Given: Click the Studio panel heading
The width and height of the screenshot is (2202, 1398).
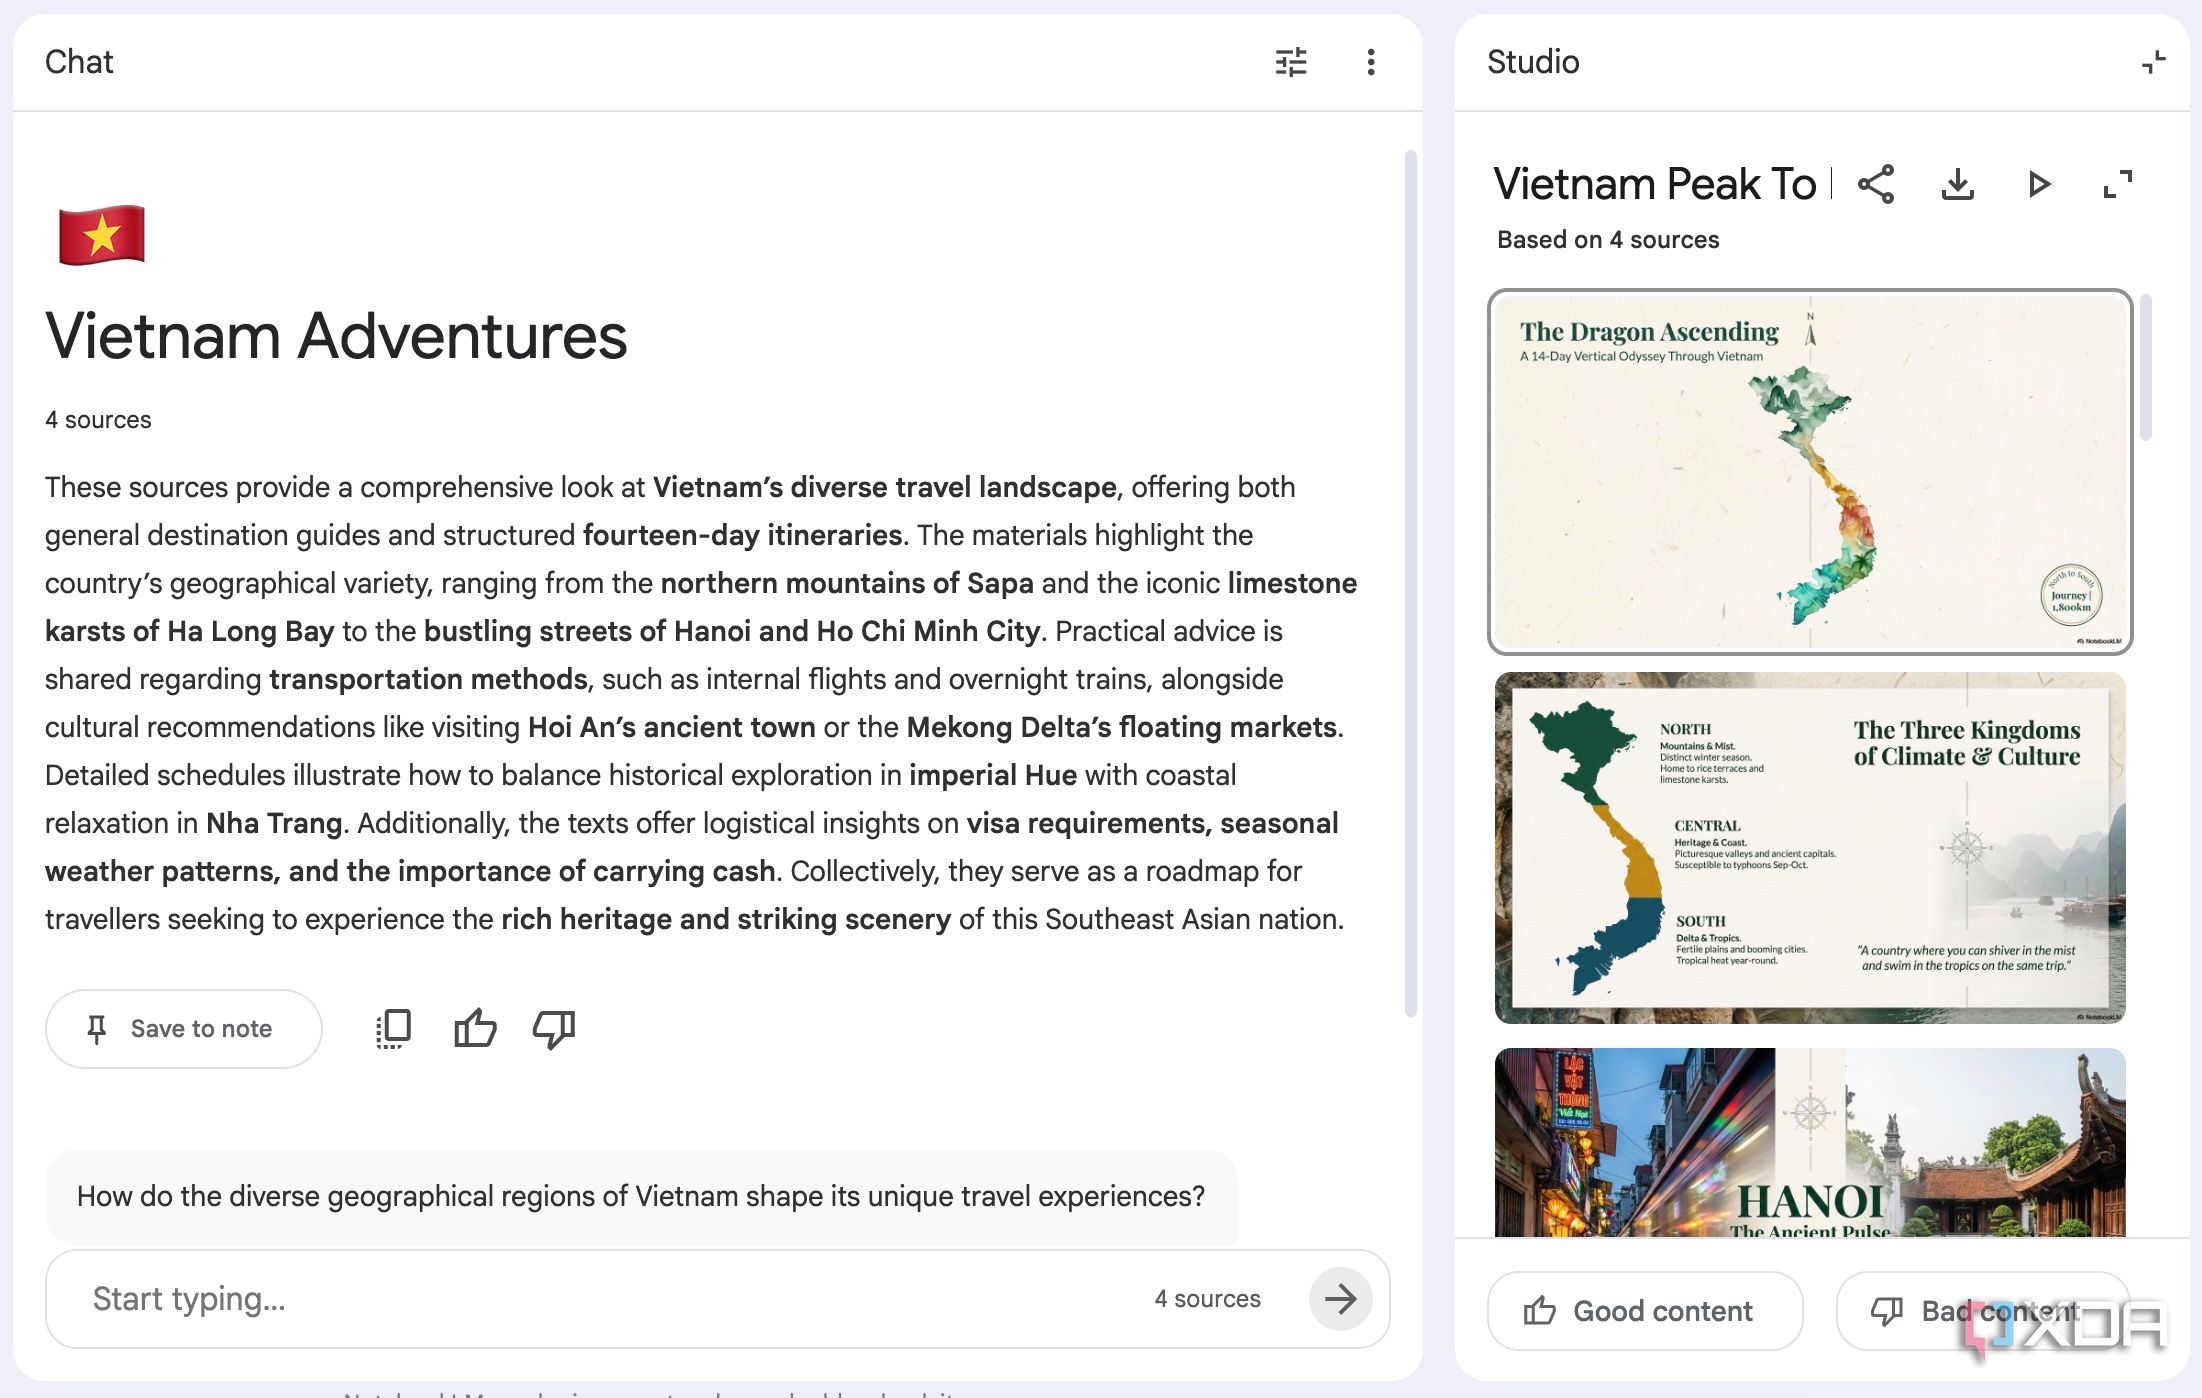Looking at the screenshot, I should point(1533,62).
